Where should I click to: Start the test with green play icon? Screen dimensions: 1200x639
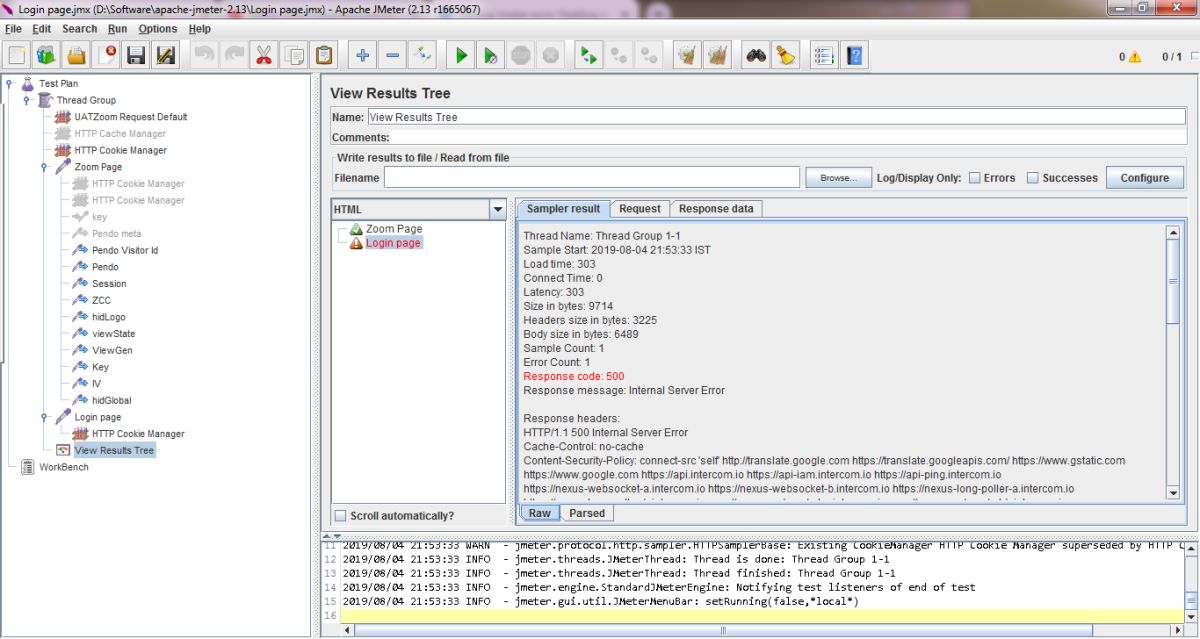click(461, 55)
